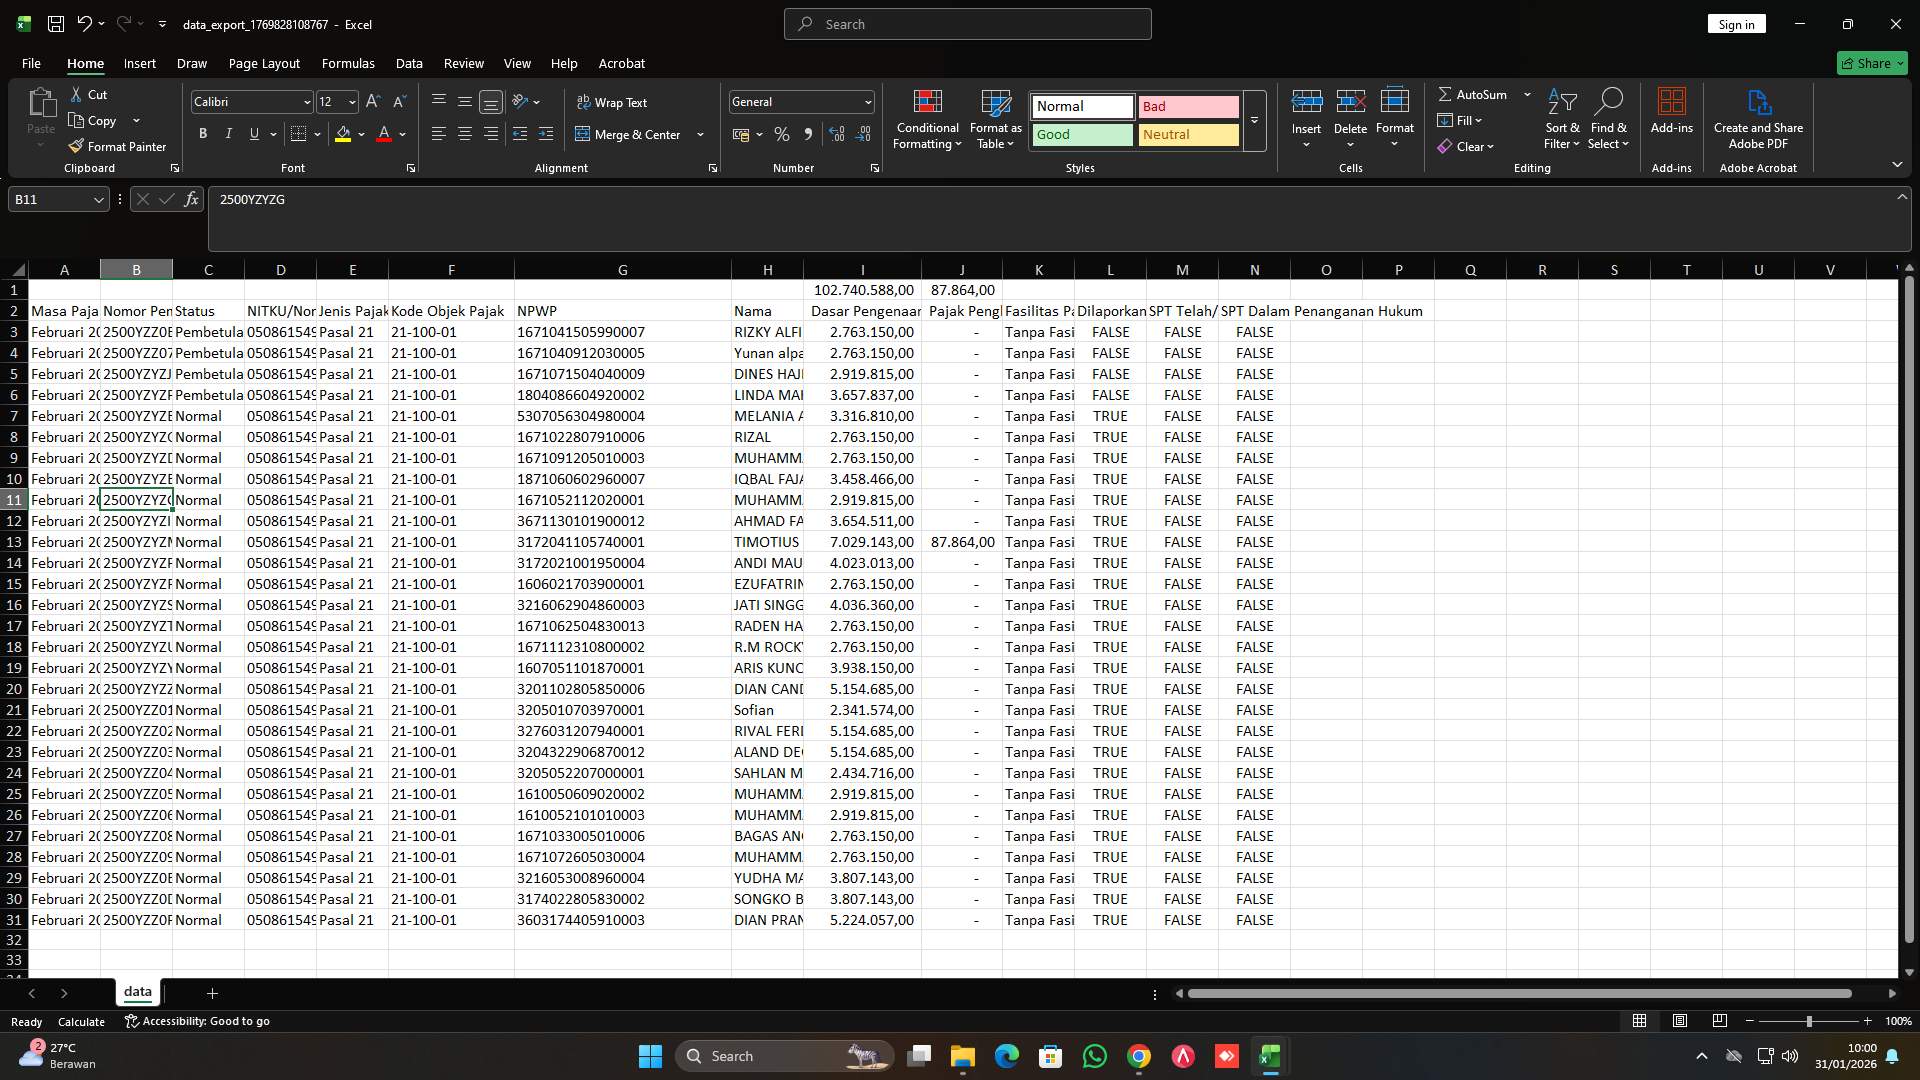Expand the Fill Color dropdown arrow
This screenshot has width=1920, height=1080.
click(x=360, y=134)
